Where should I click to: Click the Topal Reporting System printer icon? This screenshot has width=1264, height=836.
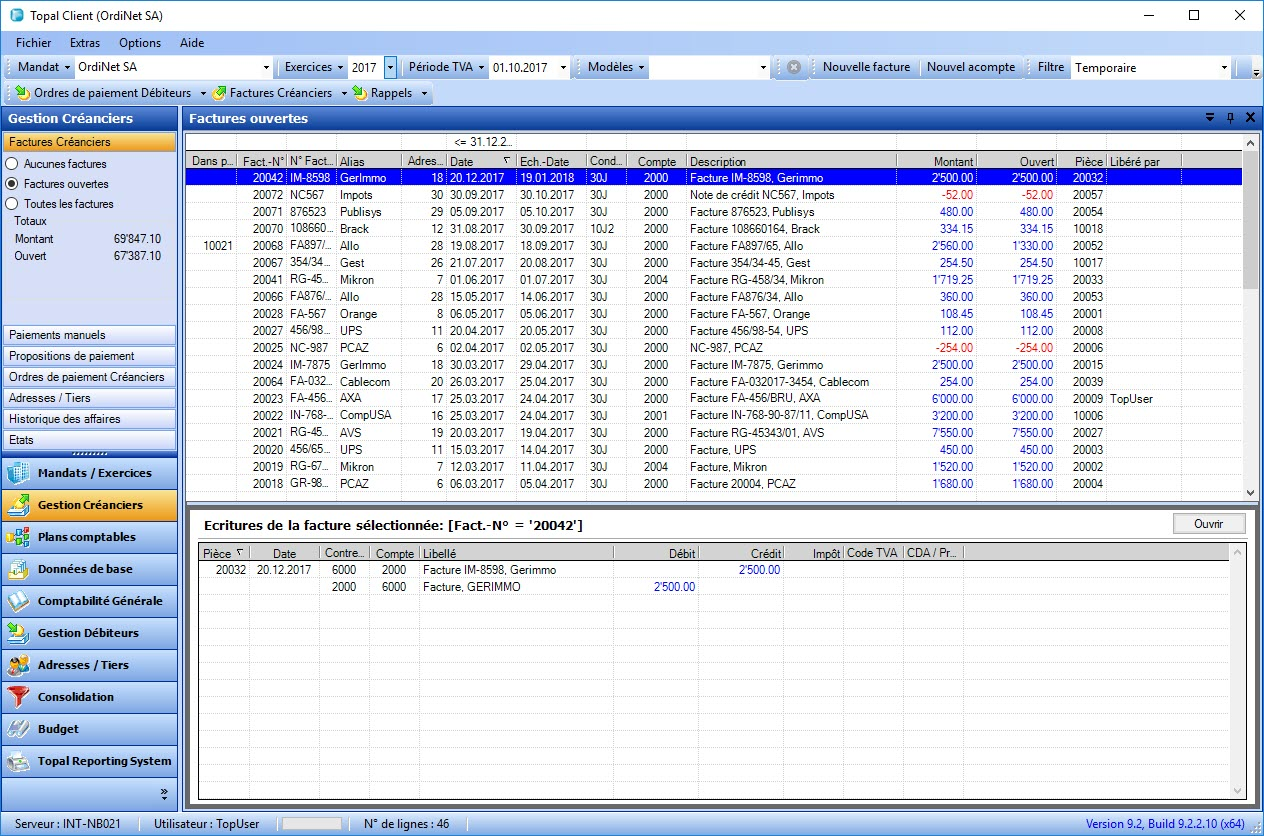pos(18,761)
